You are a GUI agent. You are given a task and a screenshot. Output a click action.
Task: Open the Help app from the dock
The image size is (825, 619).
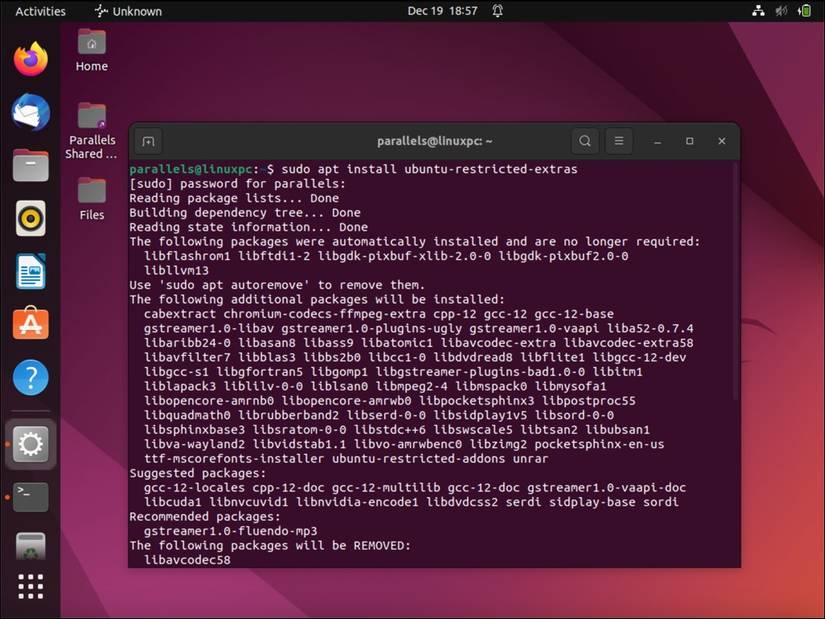pos(30,377)
